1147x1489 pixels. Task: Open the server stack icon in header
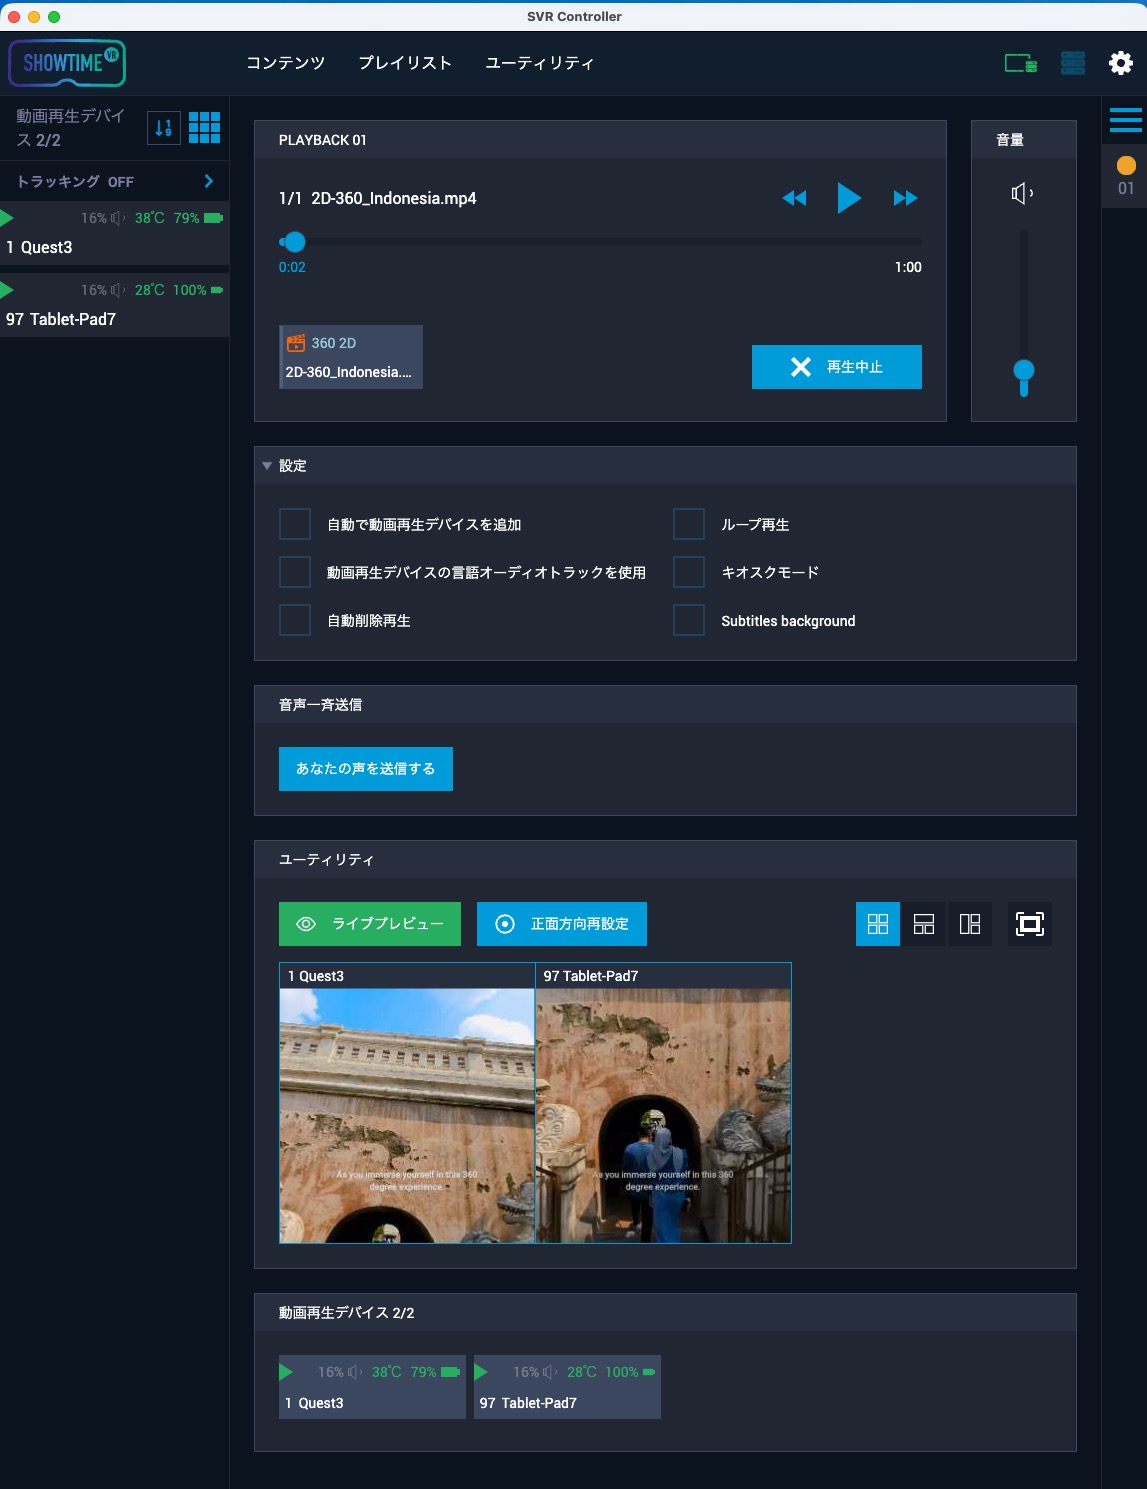(1073, 63)
